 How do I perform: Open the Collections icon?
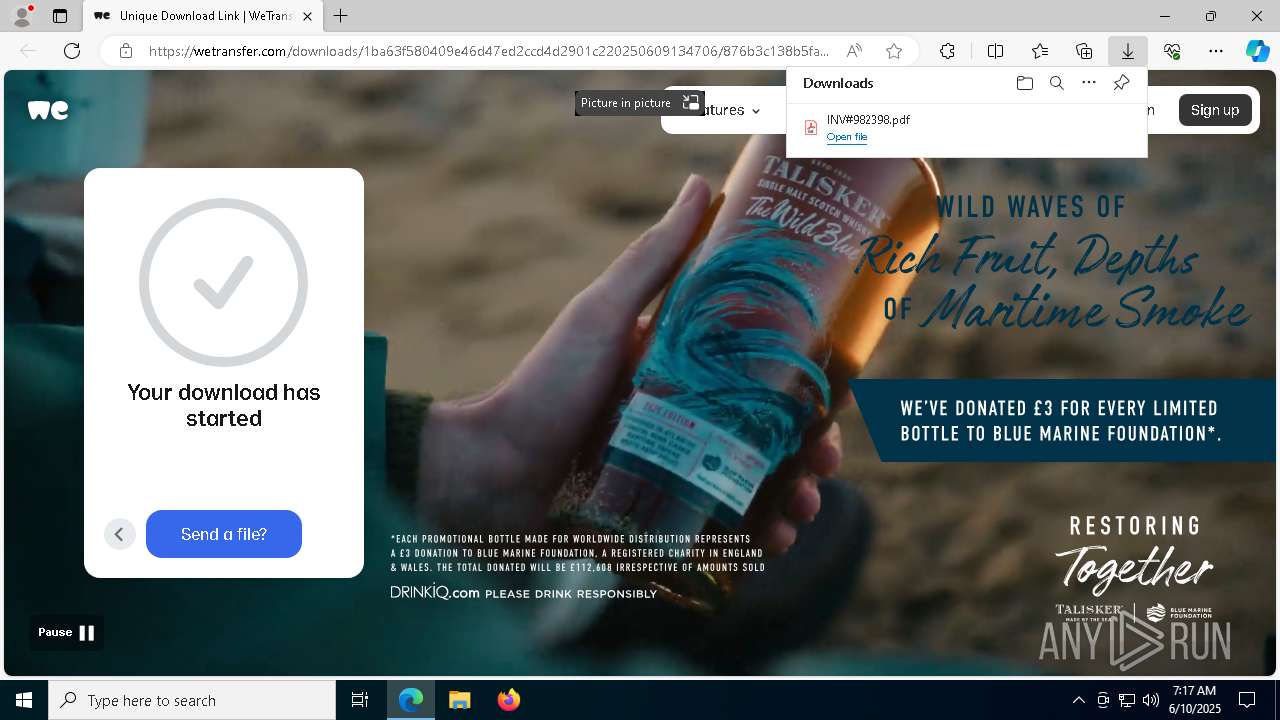(1084, 51)
